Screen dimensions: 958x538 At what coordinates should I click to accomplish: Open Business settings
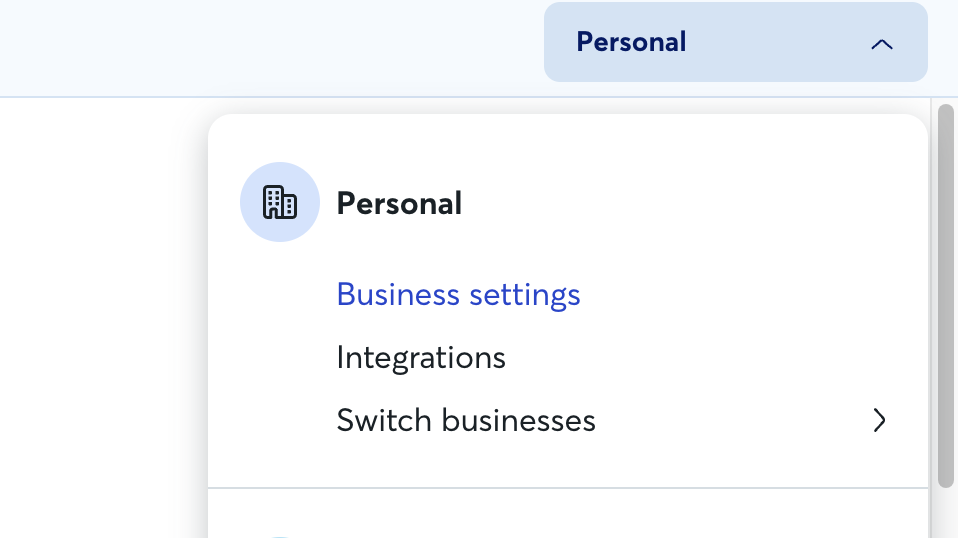458,295
